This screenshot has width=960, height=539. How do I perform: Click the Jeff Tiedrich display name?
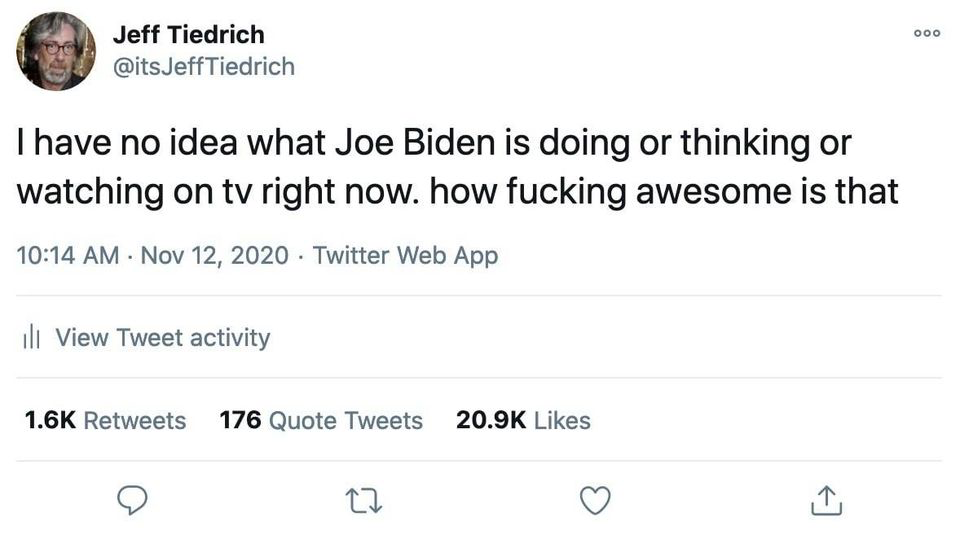pyautogui.click(x=188, y=34)
